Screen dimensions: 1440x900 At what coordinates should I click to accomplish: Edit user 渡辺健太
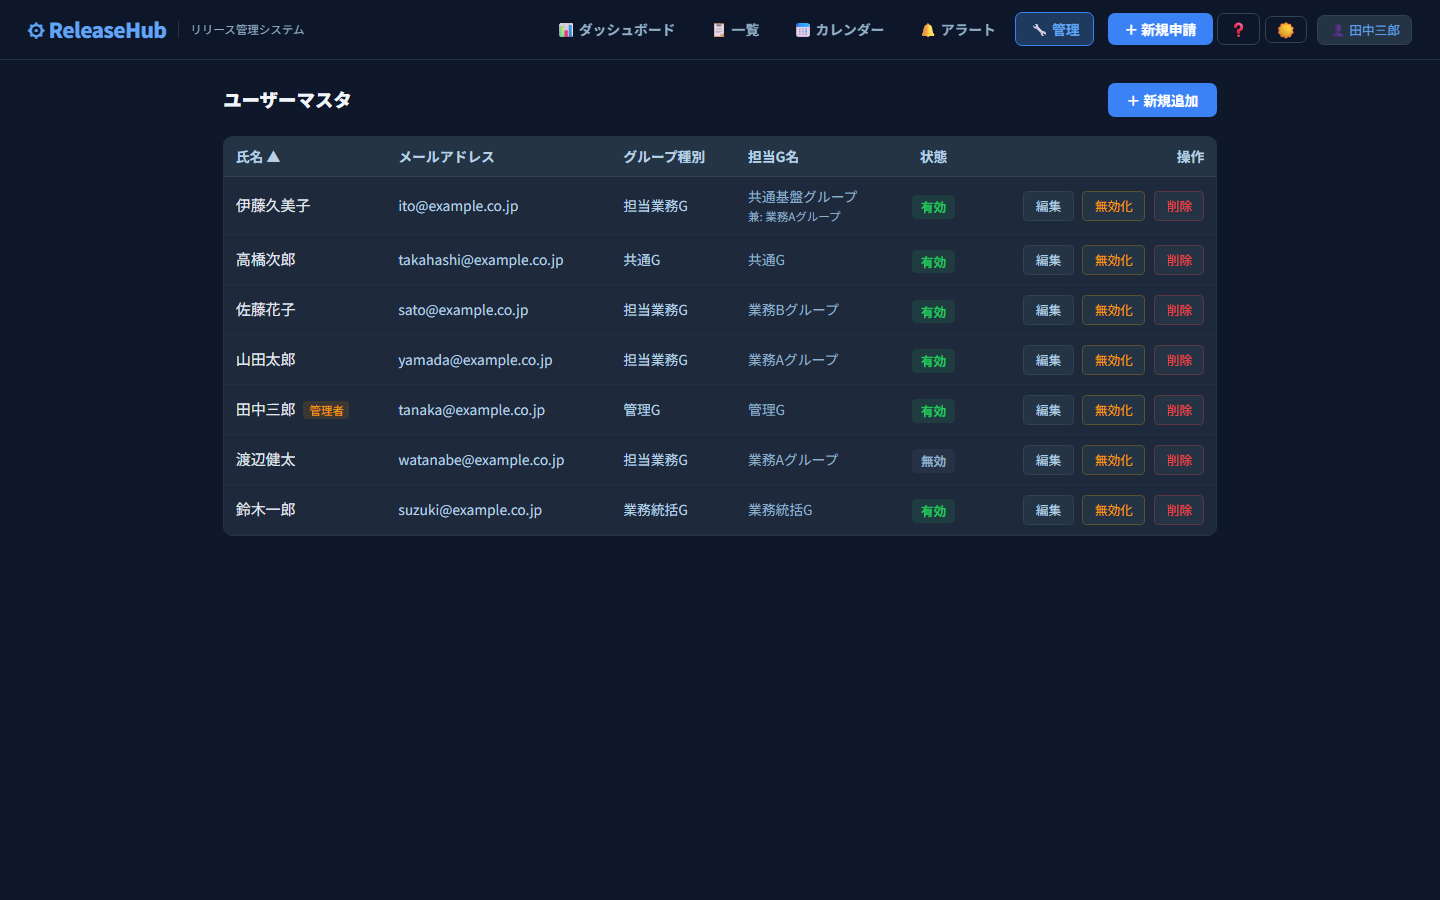point(1048,460)
